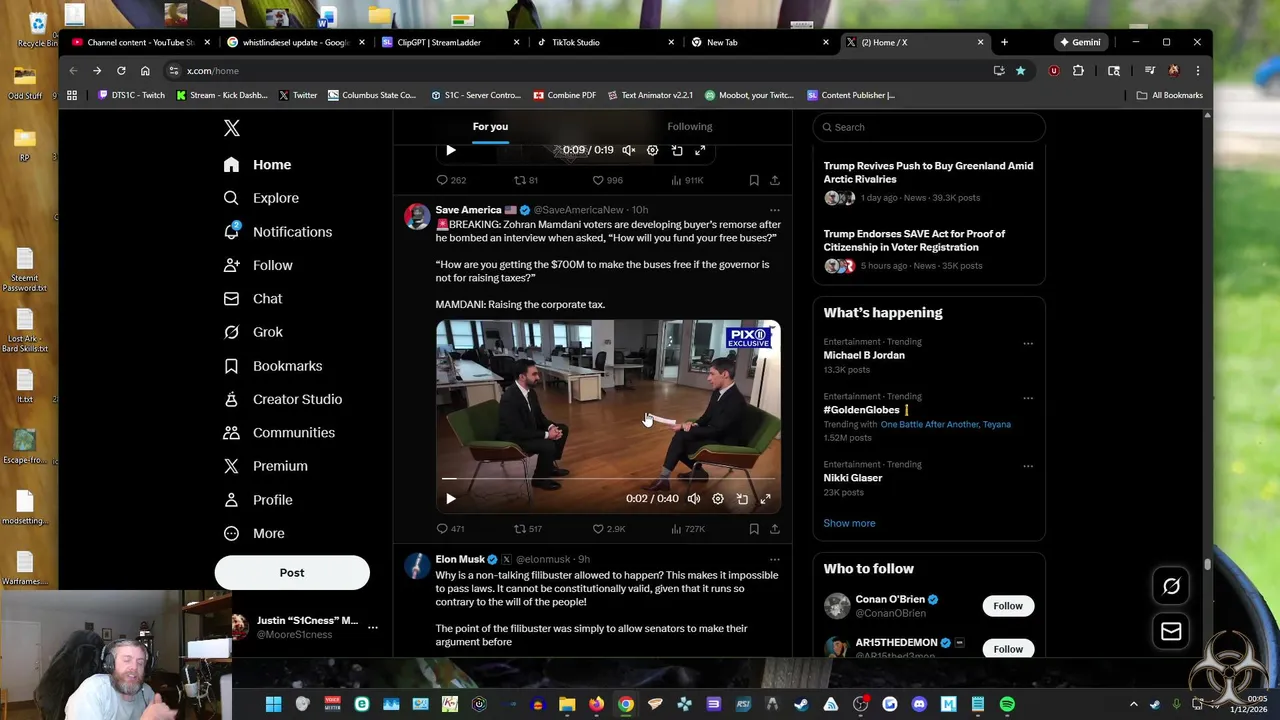Open settings gear on Mamdani video
The height and width of the screenshot is (720, 1280).
tap(718, 499)
